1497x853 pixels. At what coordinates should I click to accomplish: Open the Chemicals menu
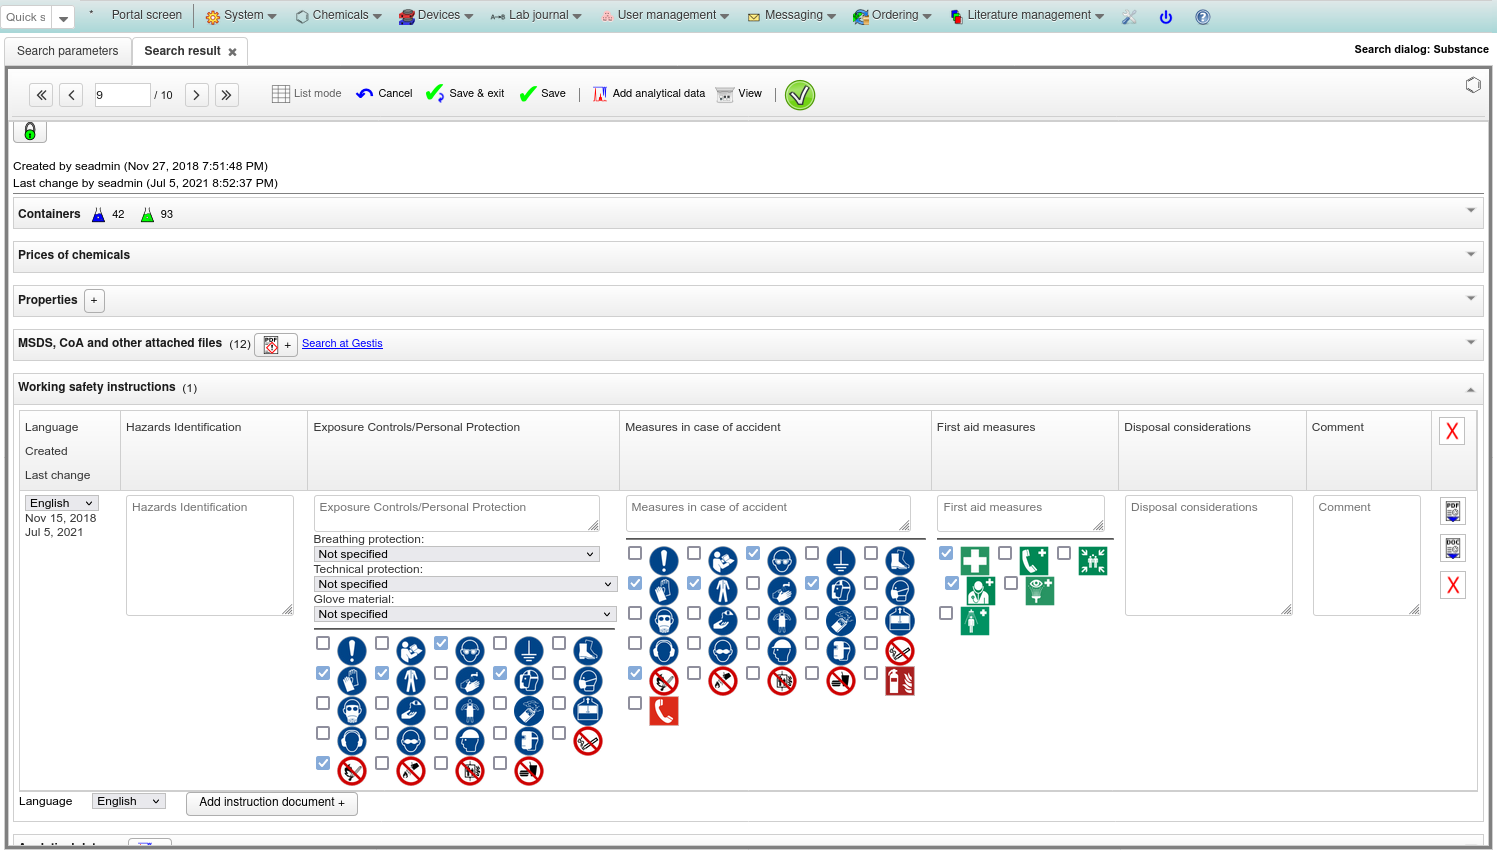tap(339, 16)
